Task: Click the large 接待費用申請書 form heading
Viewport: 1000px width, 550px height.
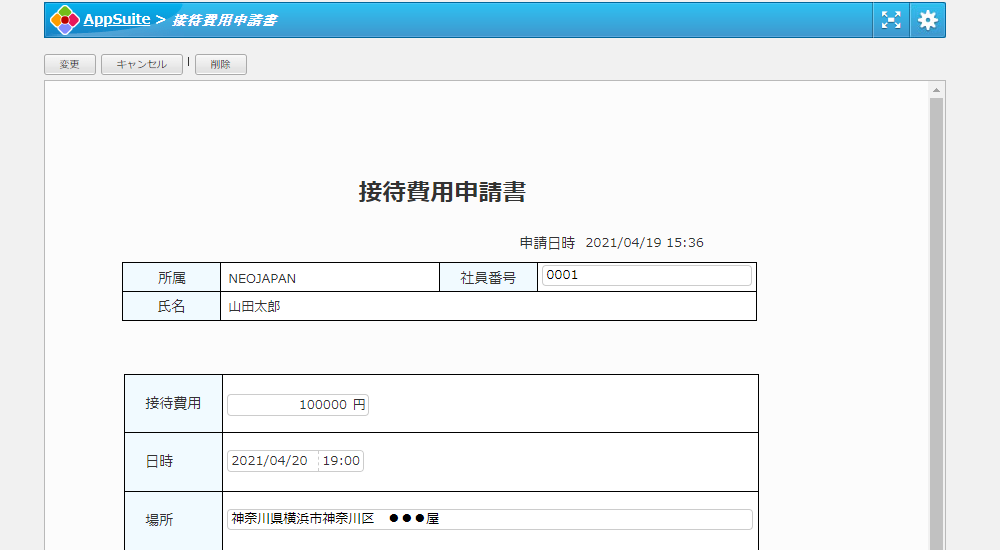Action: tap(442, 192)
